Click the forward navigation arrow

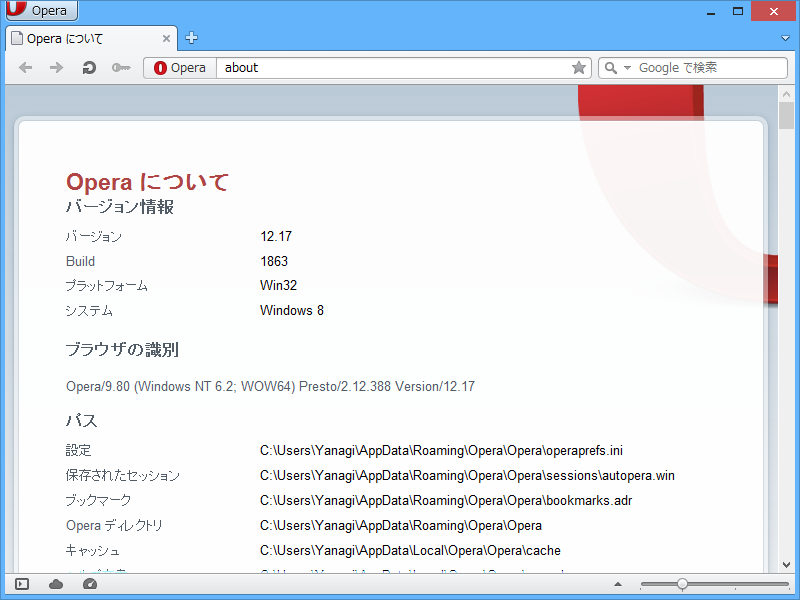click(56, 67)
